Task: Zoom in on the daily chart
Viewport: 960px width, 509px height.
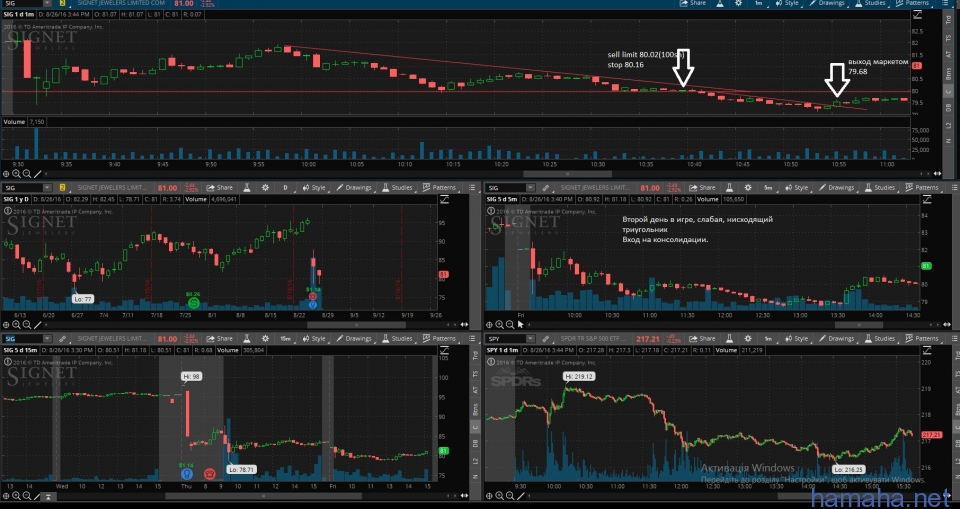Action: (x=17, y=325)
